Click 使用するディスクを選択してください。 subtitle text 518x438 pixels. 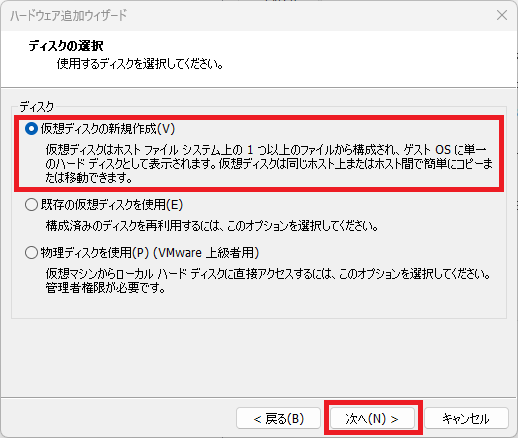[x=140, y=64]
